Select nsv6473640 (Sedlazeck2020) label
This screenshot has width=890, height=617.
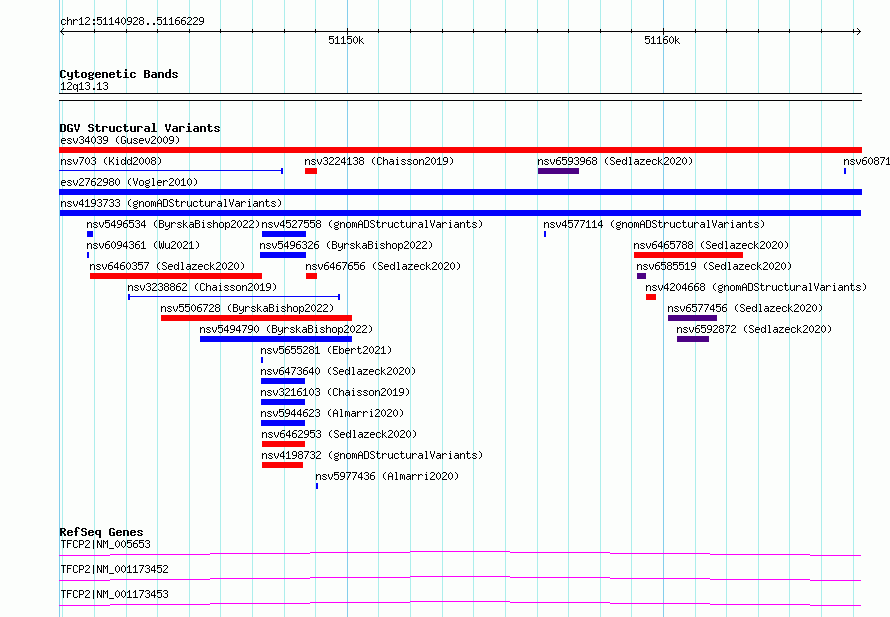point(338,371)
